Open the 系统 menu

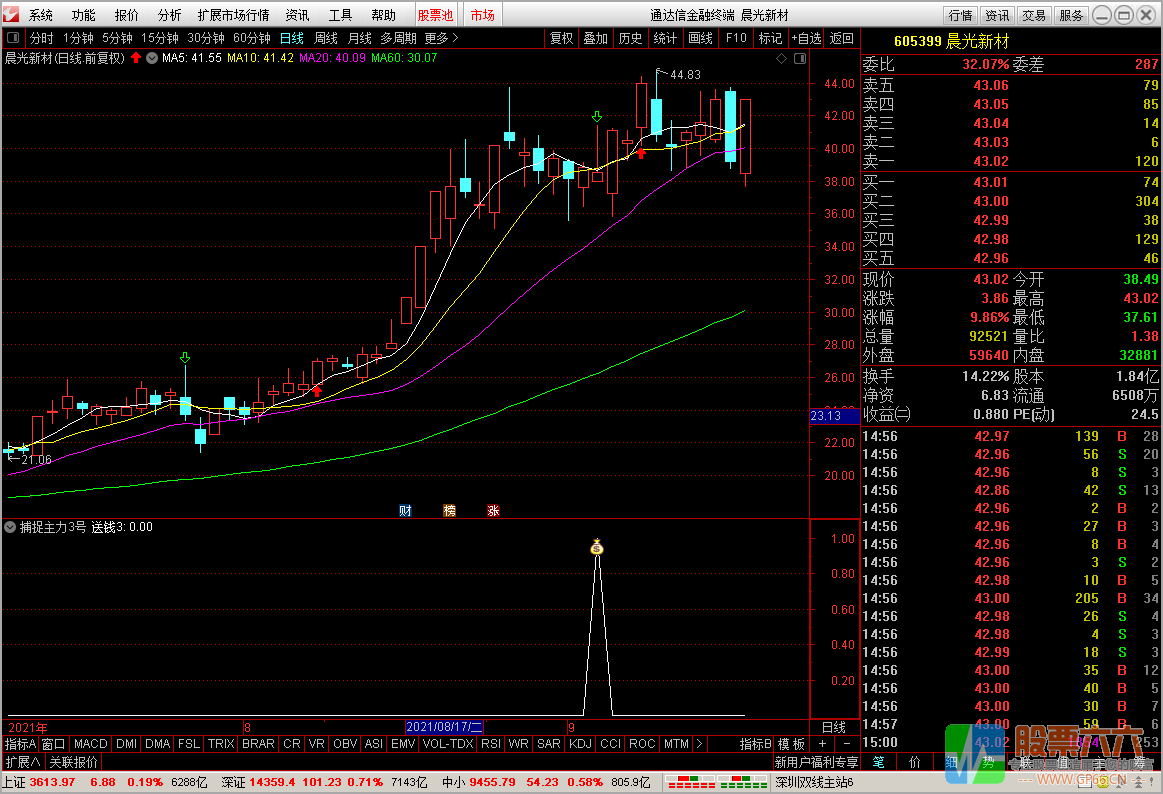coord(41,15)
